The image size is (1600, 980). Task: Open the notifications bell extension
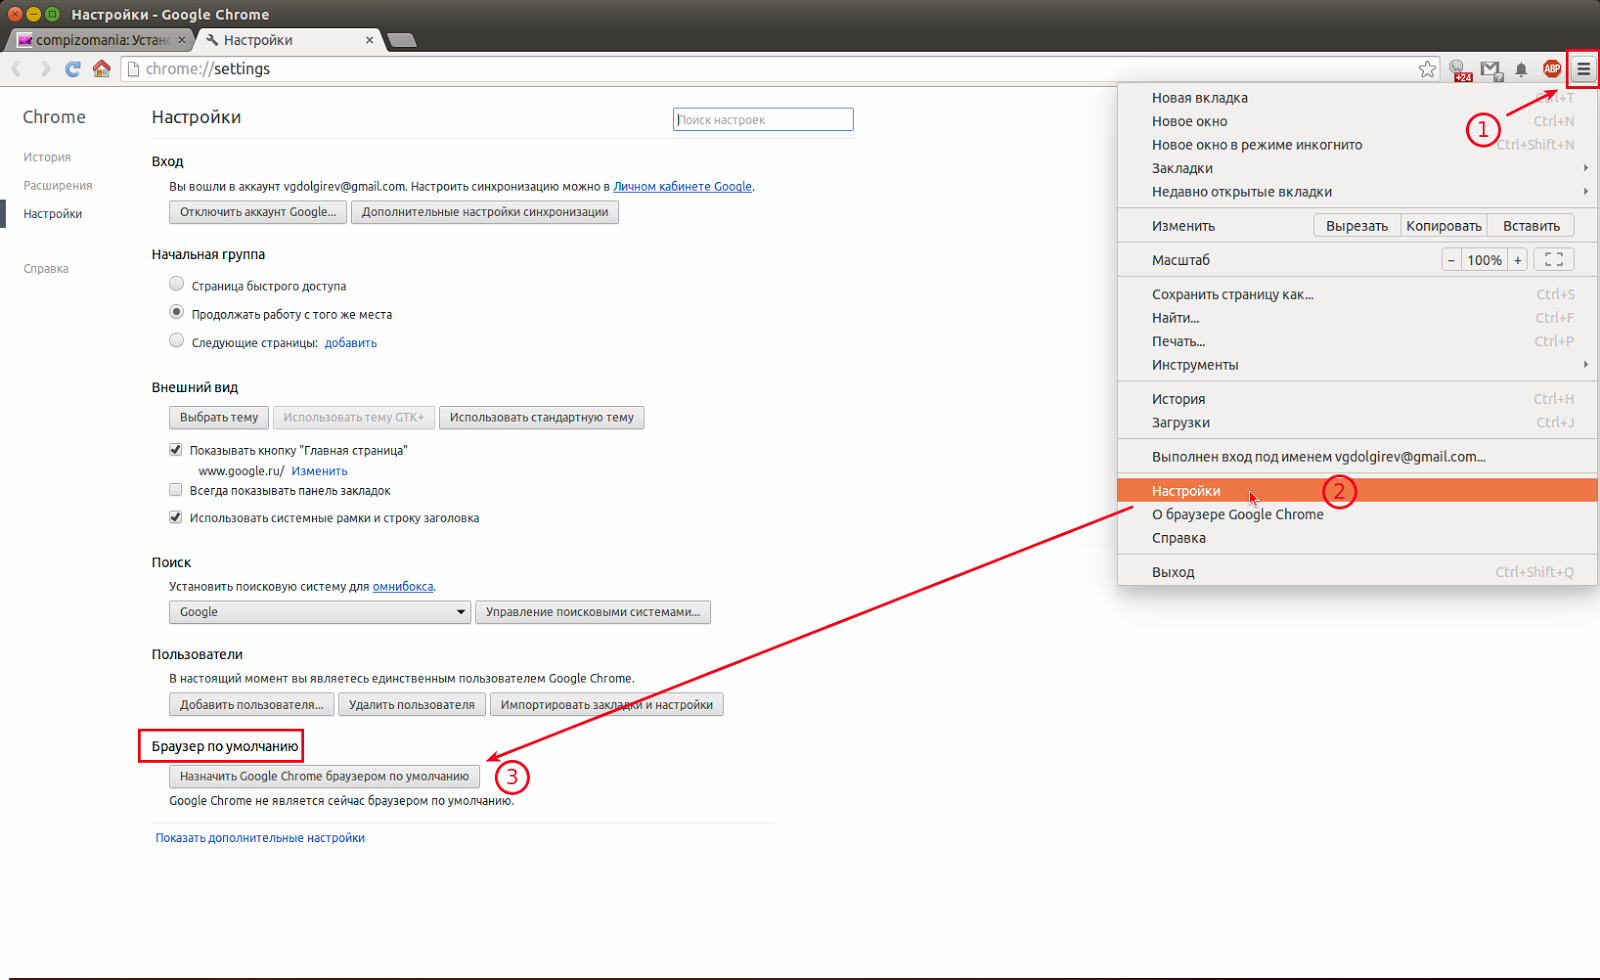(1521, 69)
